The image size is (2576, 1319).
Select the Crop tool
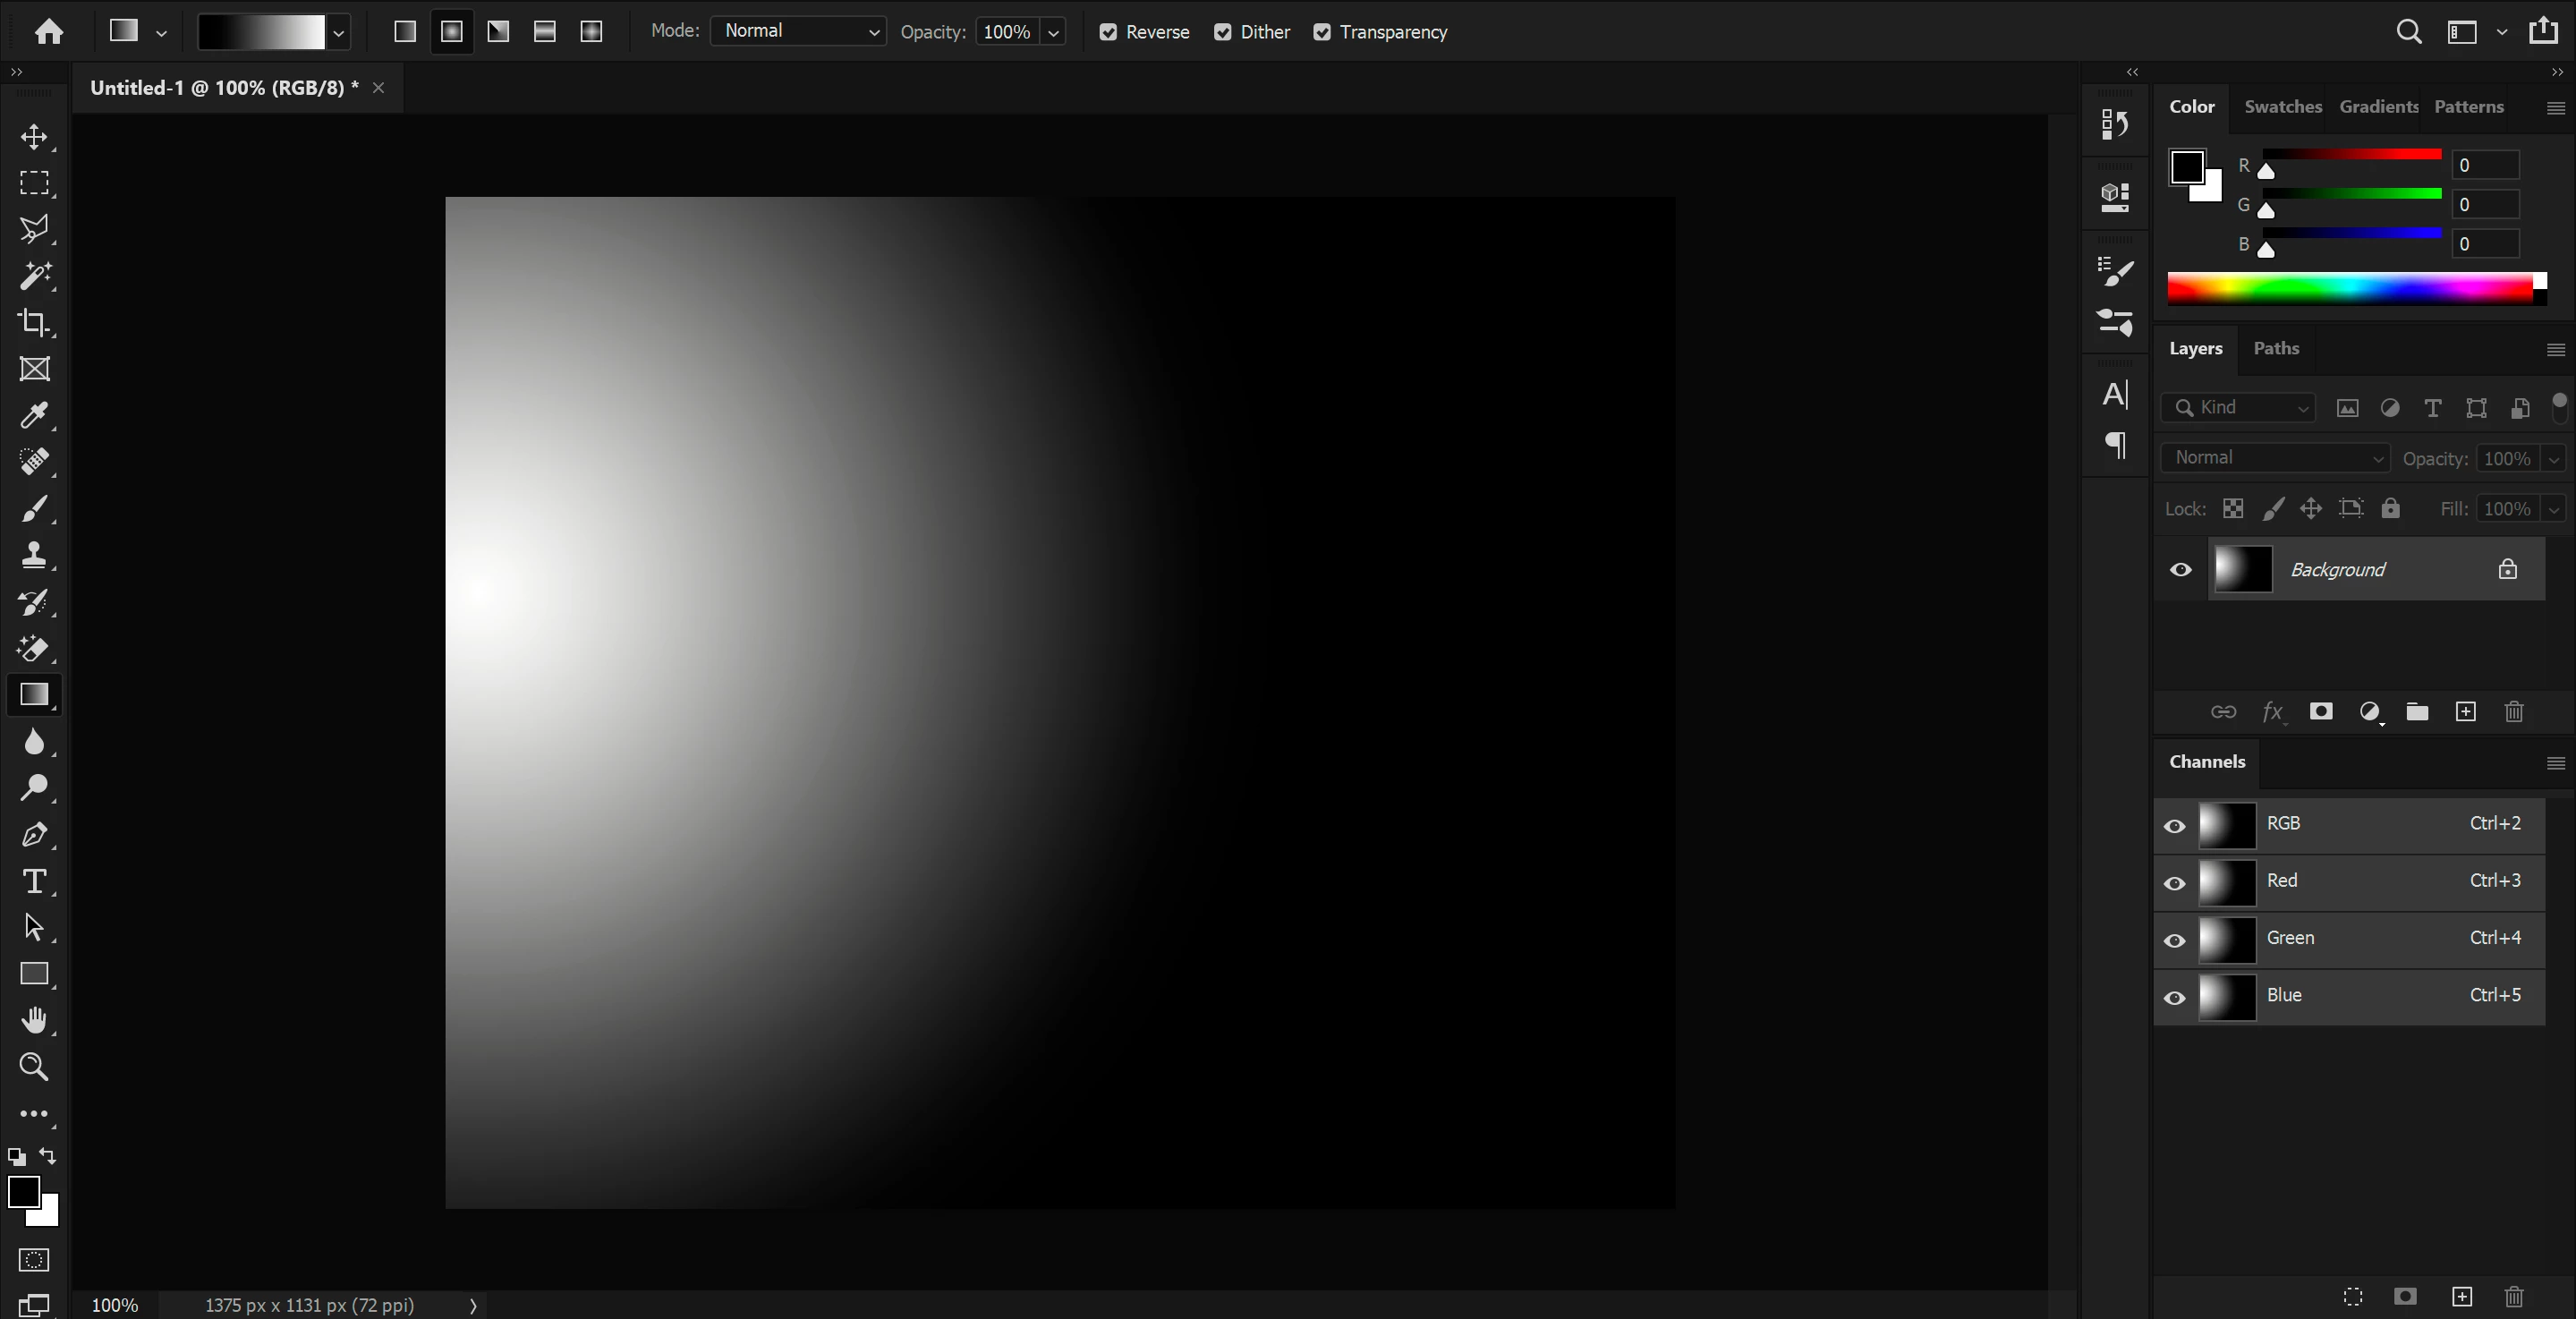click(34, 322)
